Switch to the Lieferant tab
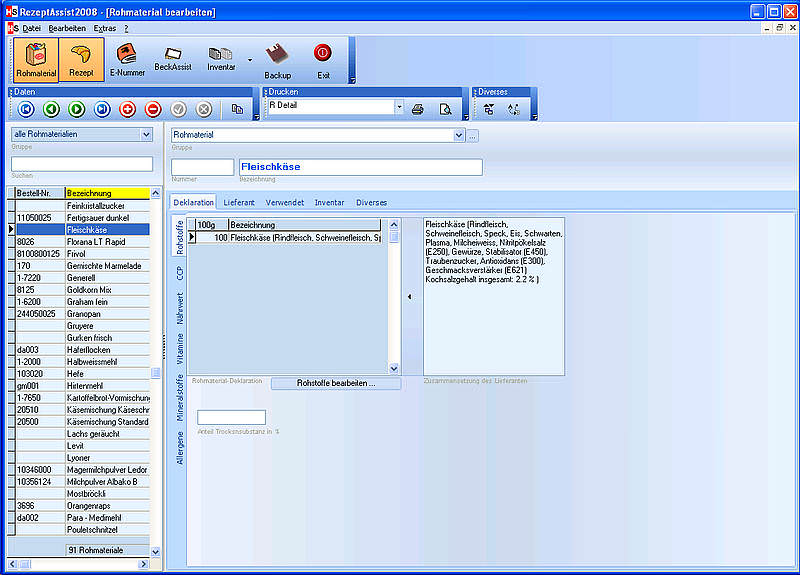Screen dimensions: 800x575 239,203
